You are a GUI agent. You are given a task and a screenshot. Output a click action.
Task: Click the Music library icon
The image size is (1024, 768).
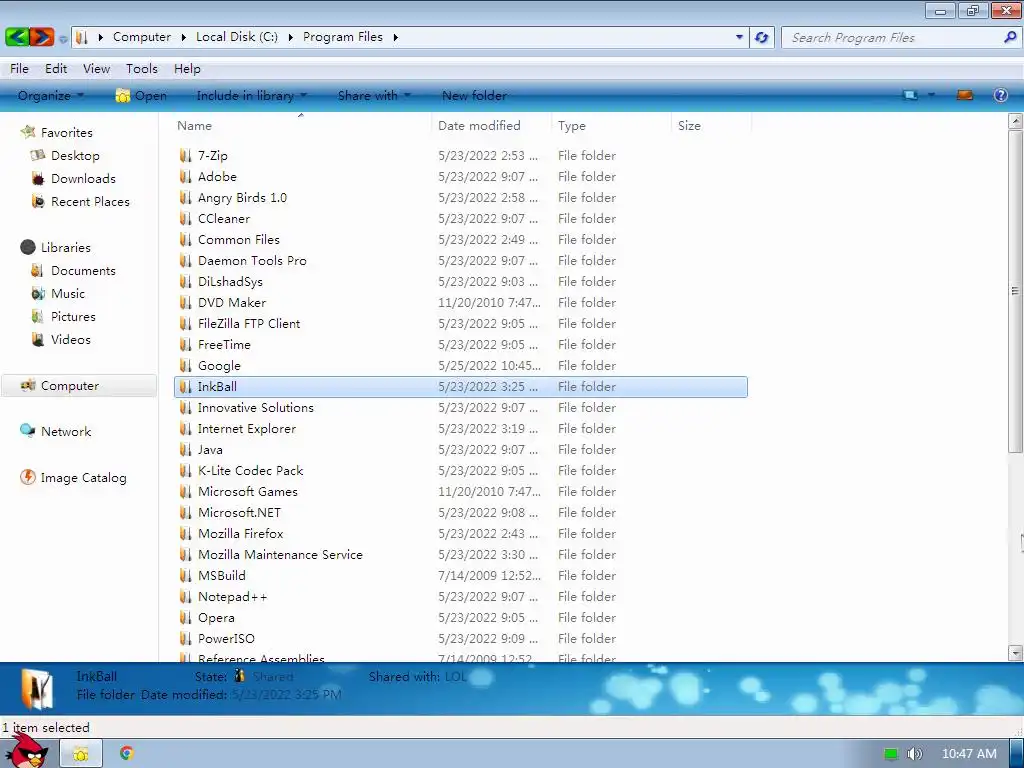[38, 293]
